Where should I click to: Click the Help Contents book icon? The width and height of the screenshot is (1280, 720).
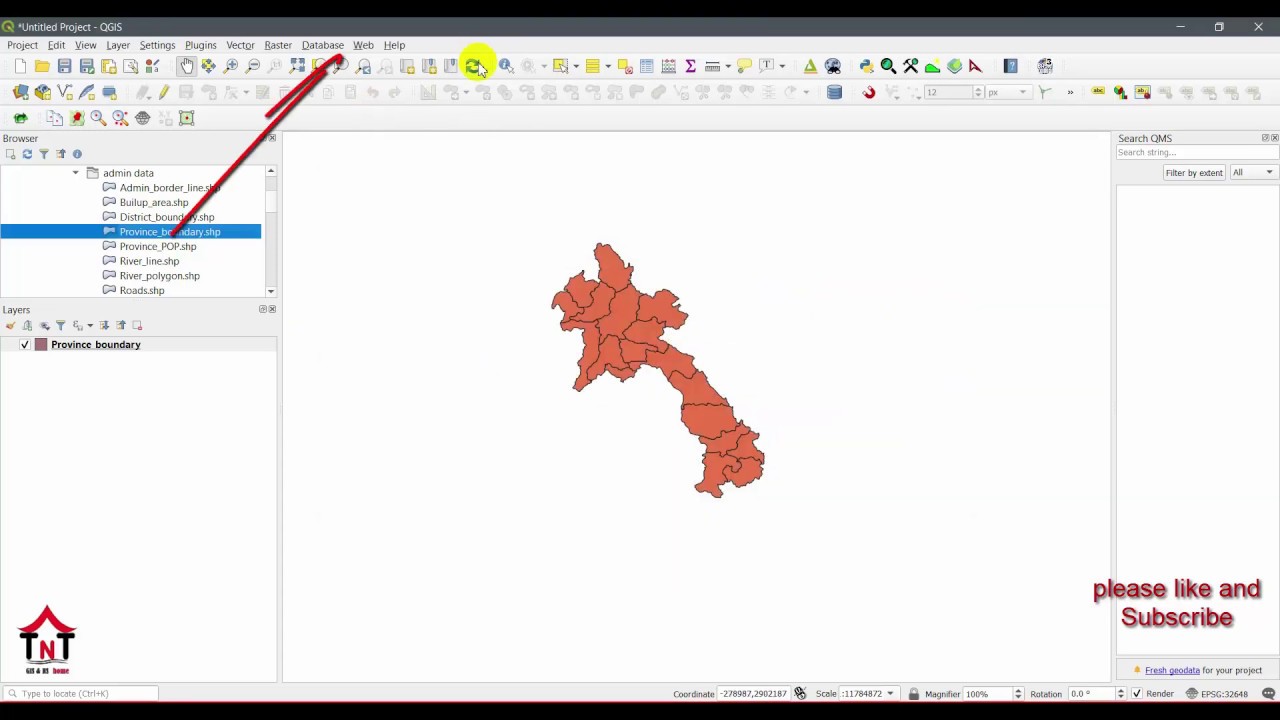(x=1011, y=66)
